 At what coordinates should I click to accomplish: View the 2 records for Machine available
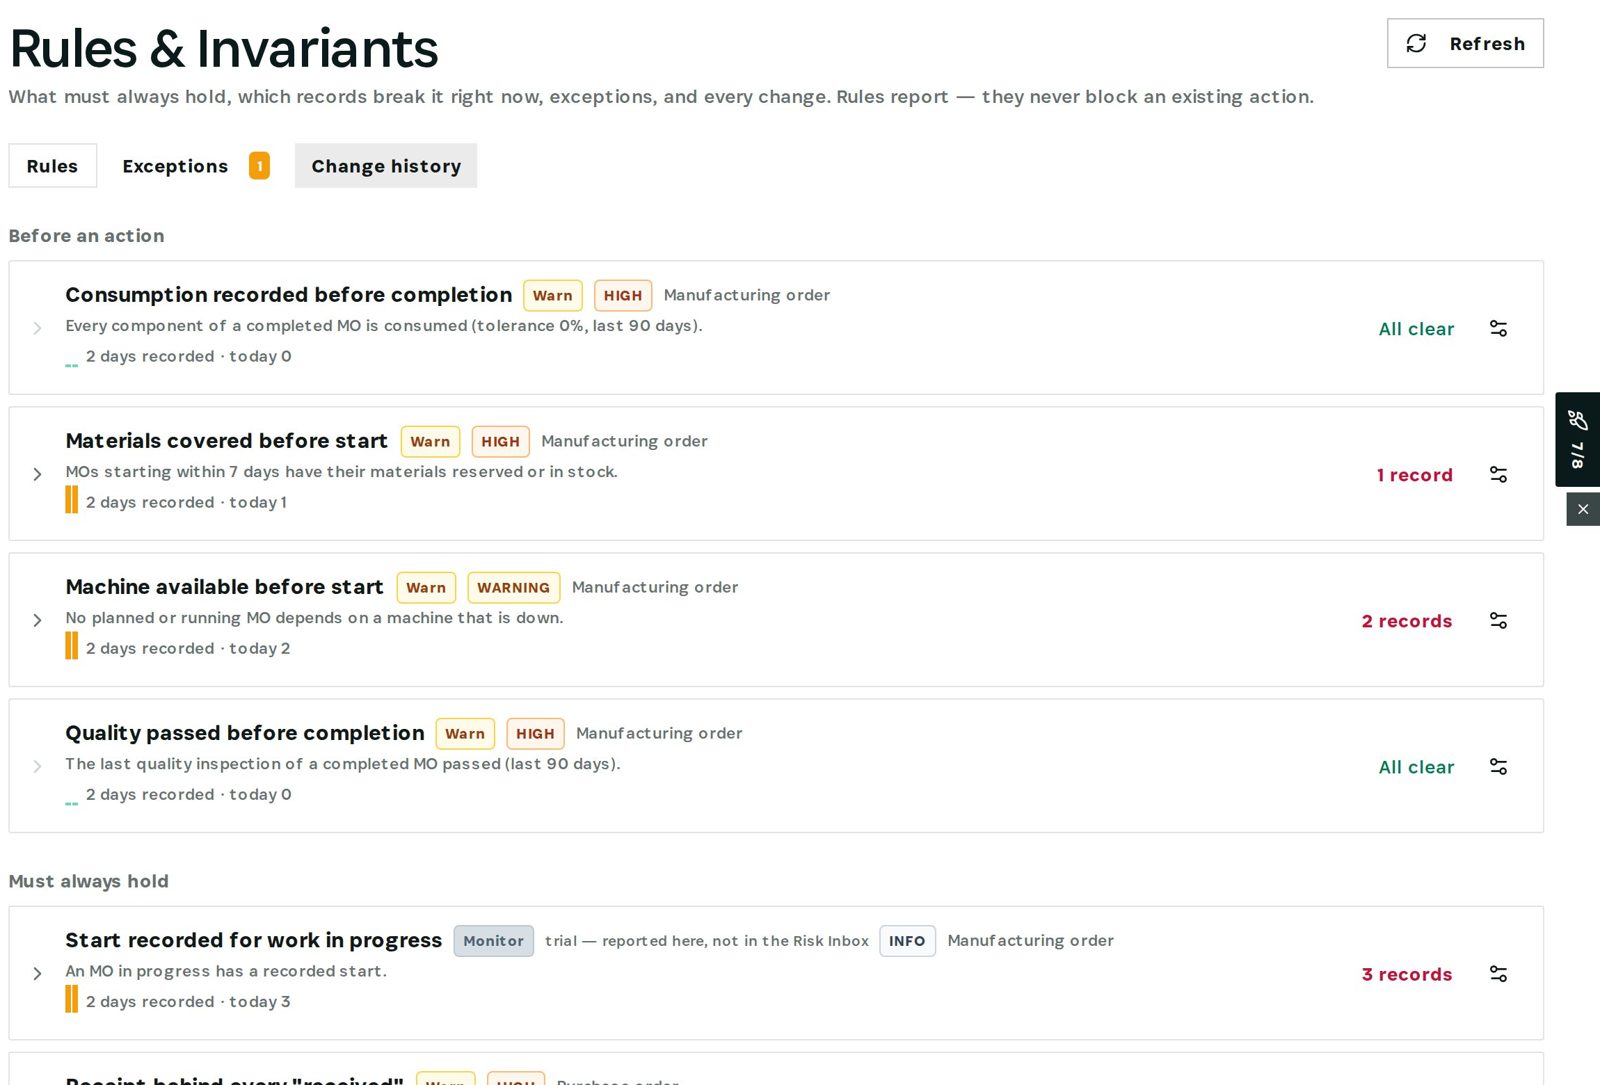(x=1407, y=621)
